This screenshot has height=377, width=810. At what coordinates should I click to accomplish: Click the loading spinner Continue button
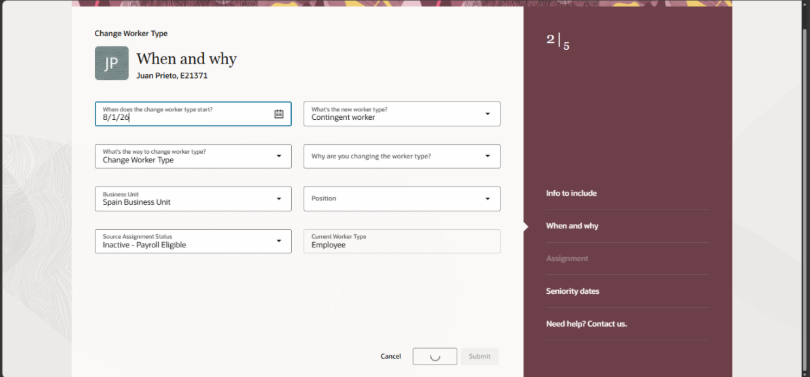tap(434, 356)
